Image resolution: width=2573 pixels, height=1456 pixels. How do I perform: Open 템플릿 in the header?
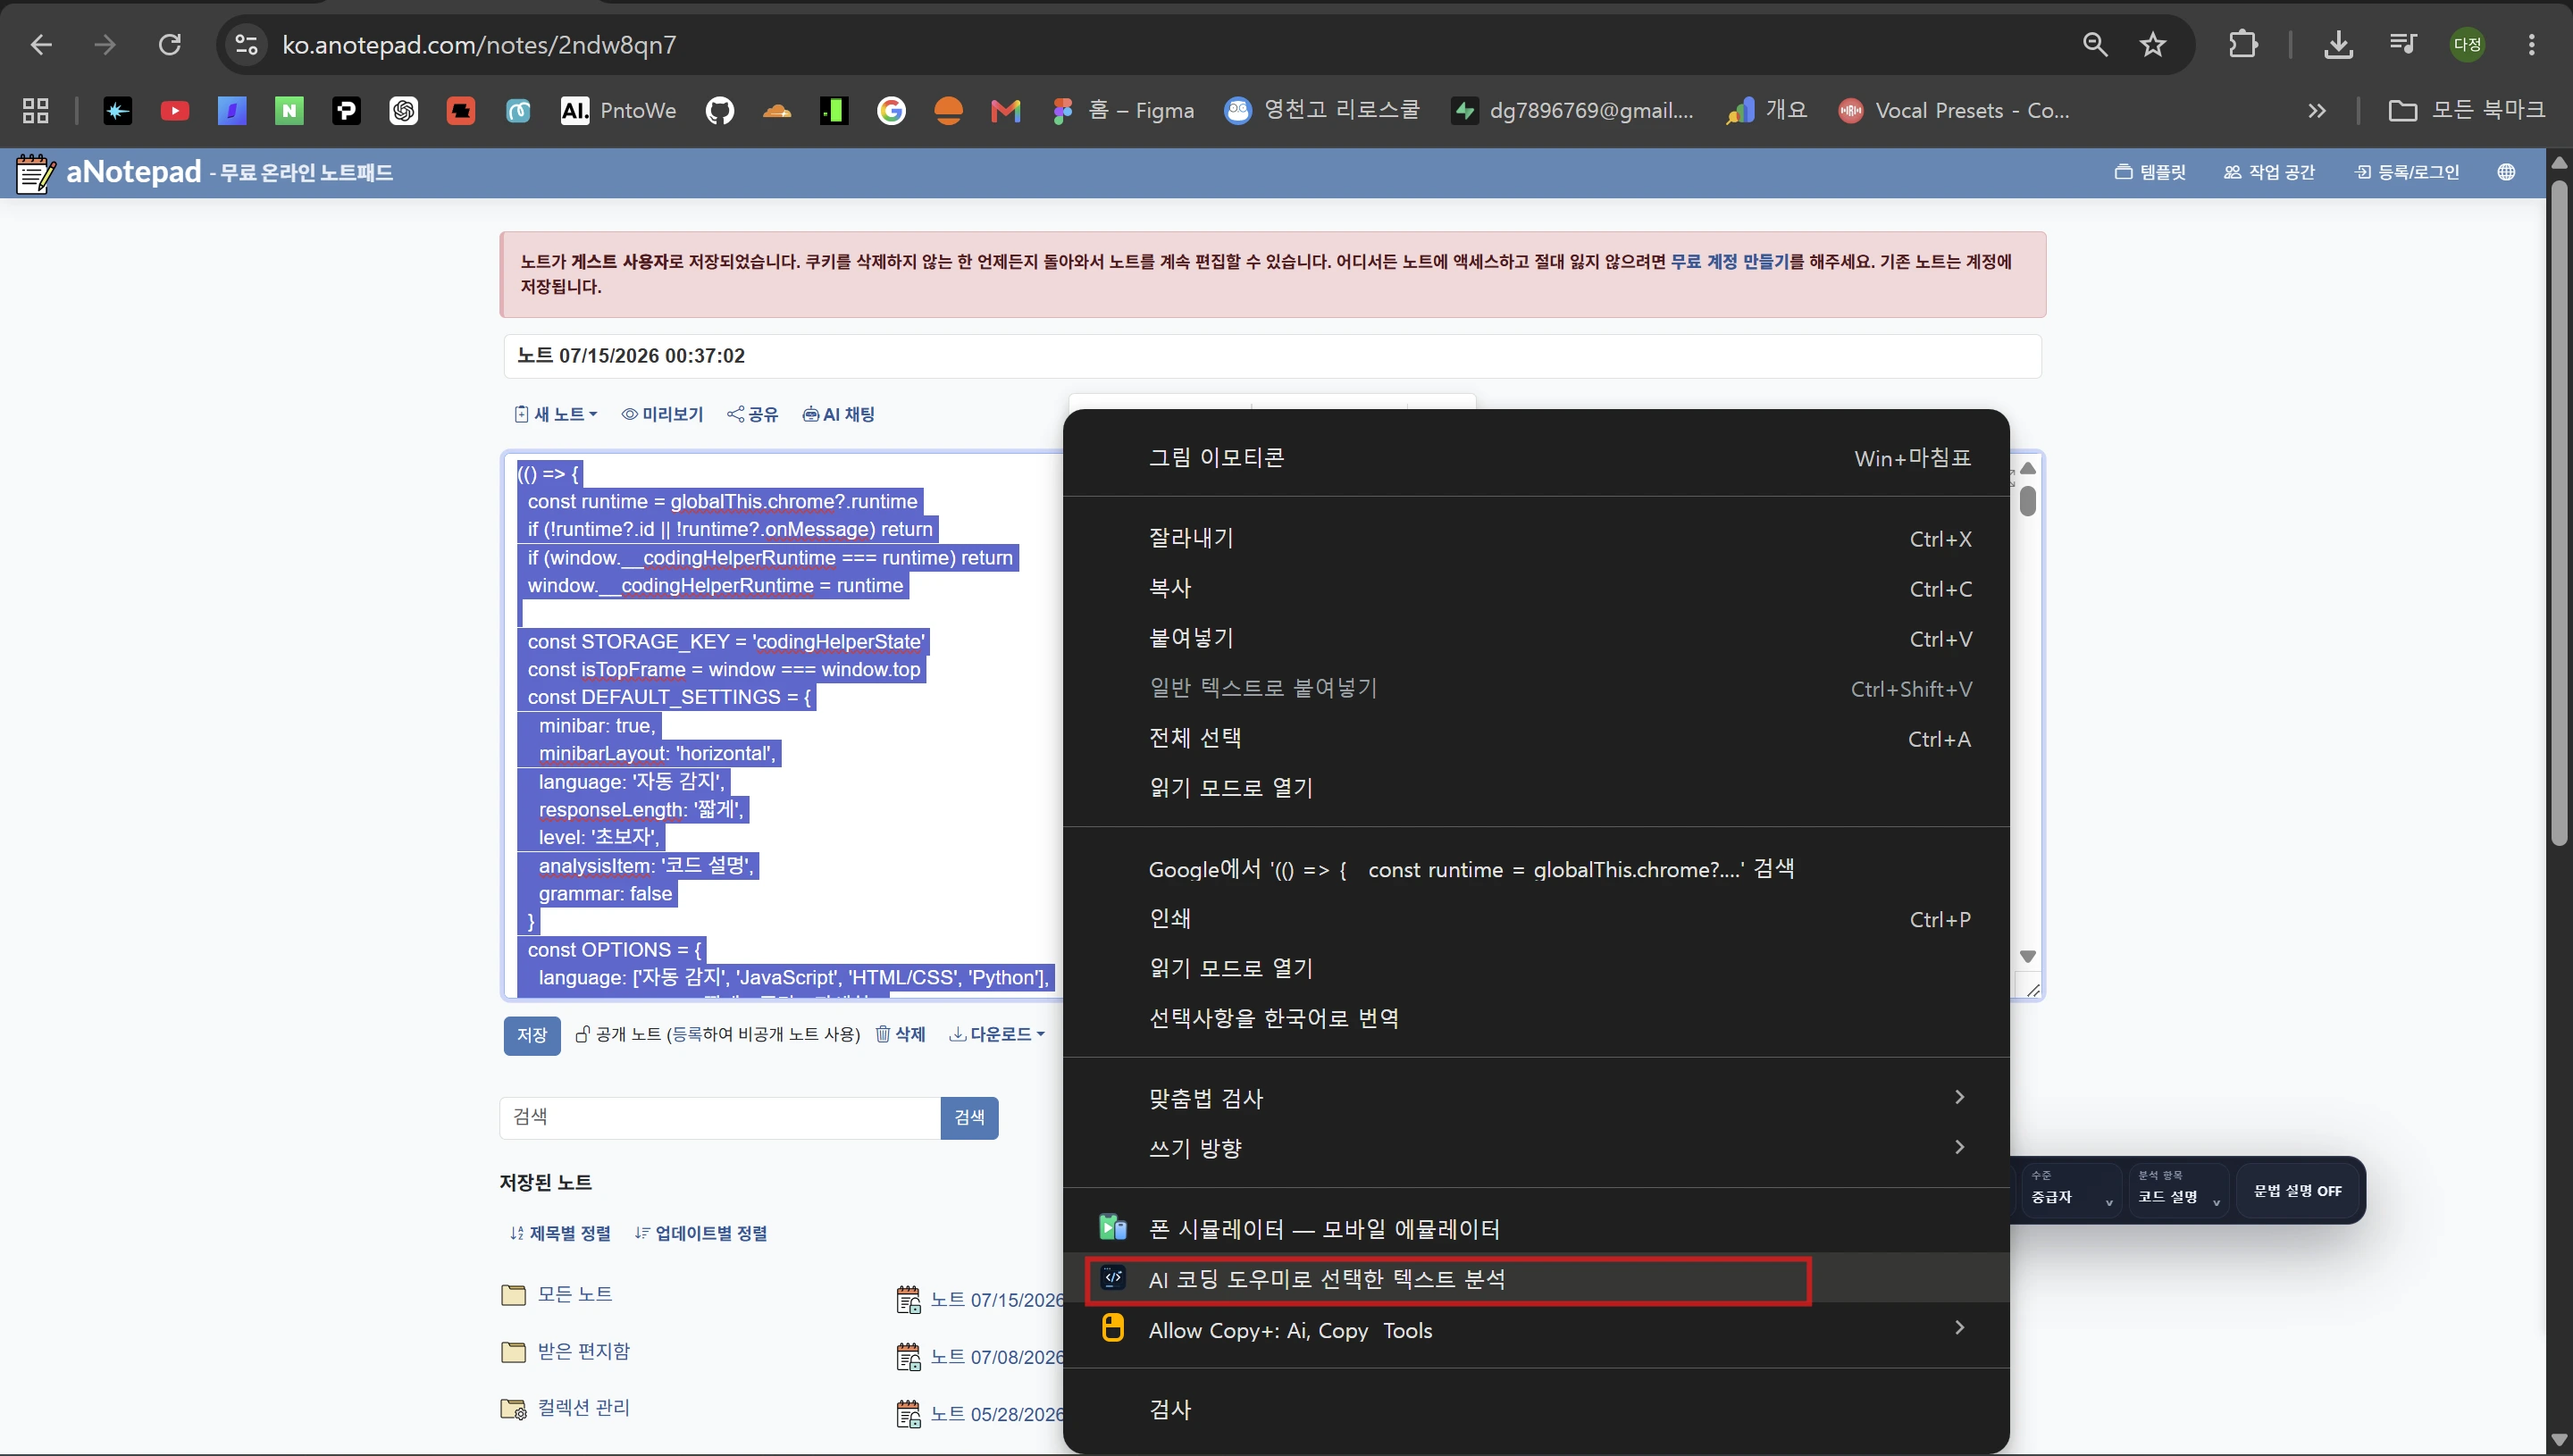(2151, 172)
